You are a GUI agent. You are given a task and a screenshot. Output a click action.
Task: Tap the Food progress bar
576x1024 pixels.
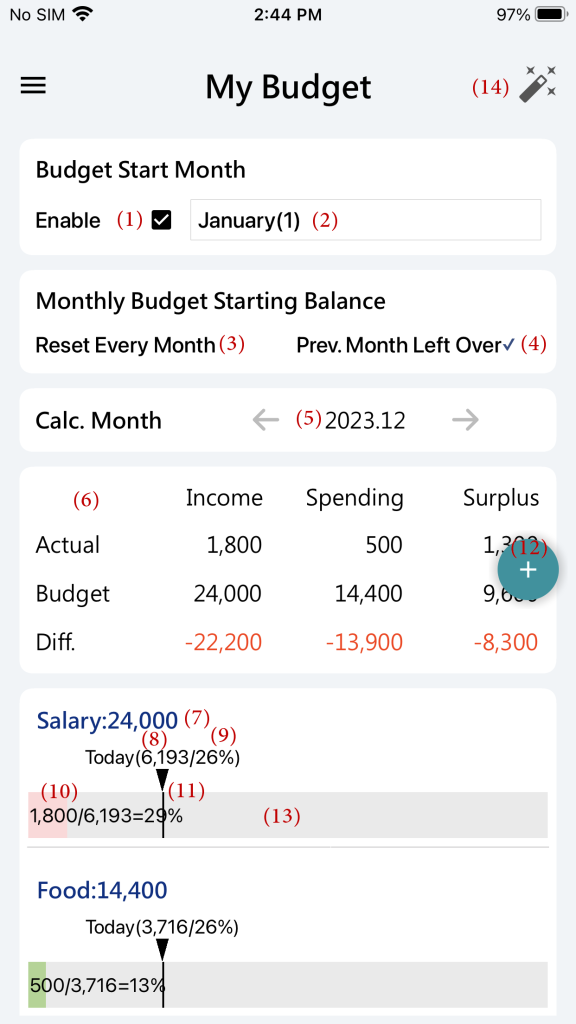tap(287, 985)
